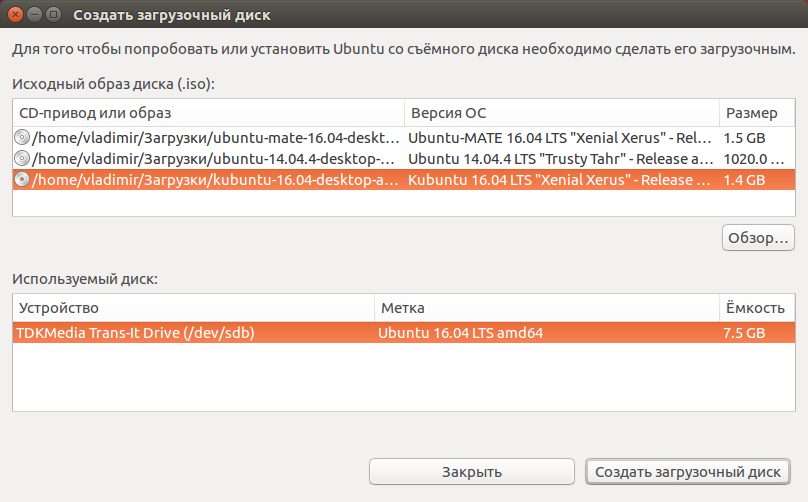The width and height of the screenshot is (808, 502).
Task: Click the "Закрыть" button
Action: [x=472, y=472]
